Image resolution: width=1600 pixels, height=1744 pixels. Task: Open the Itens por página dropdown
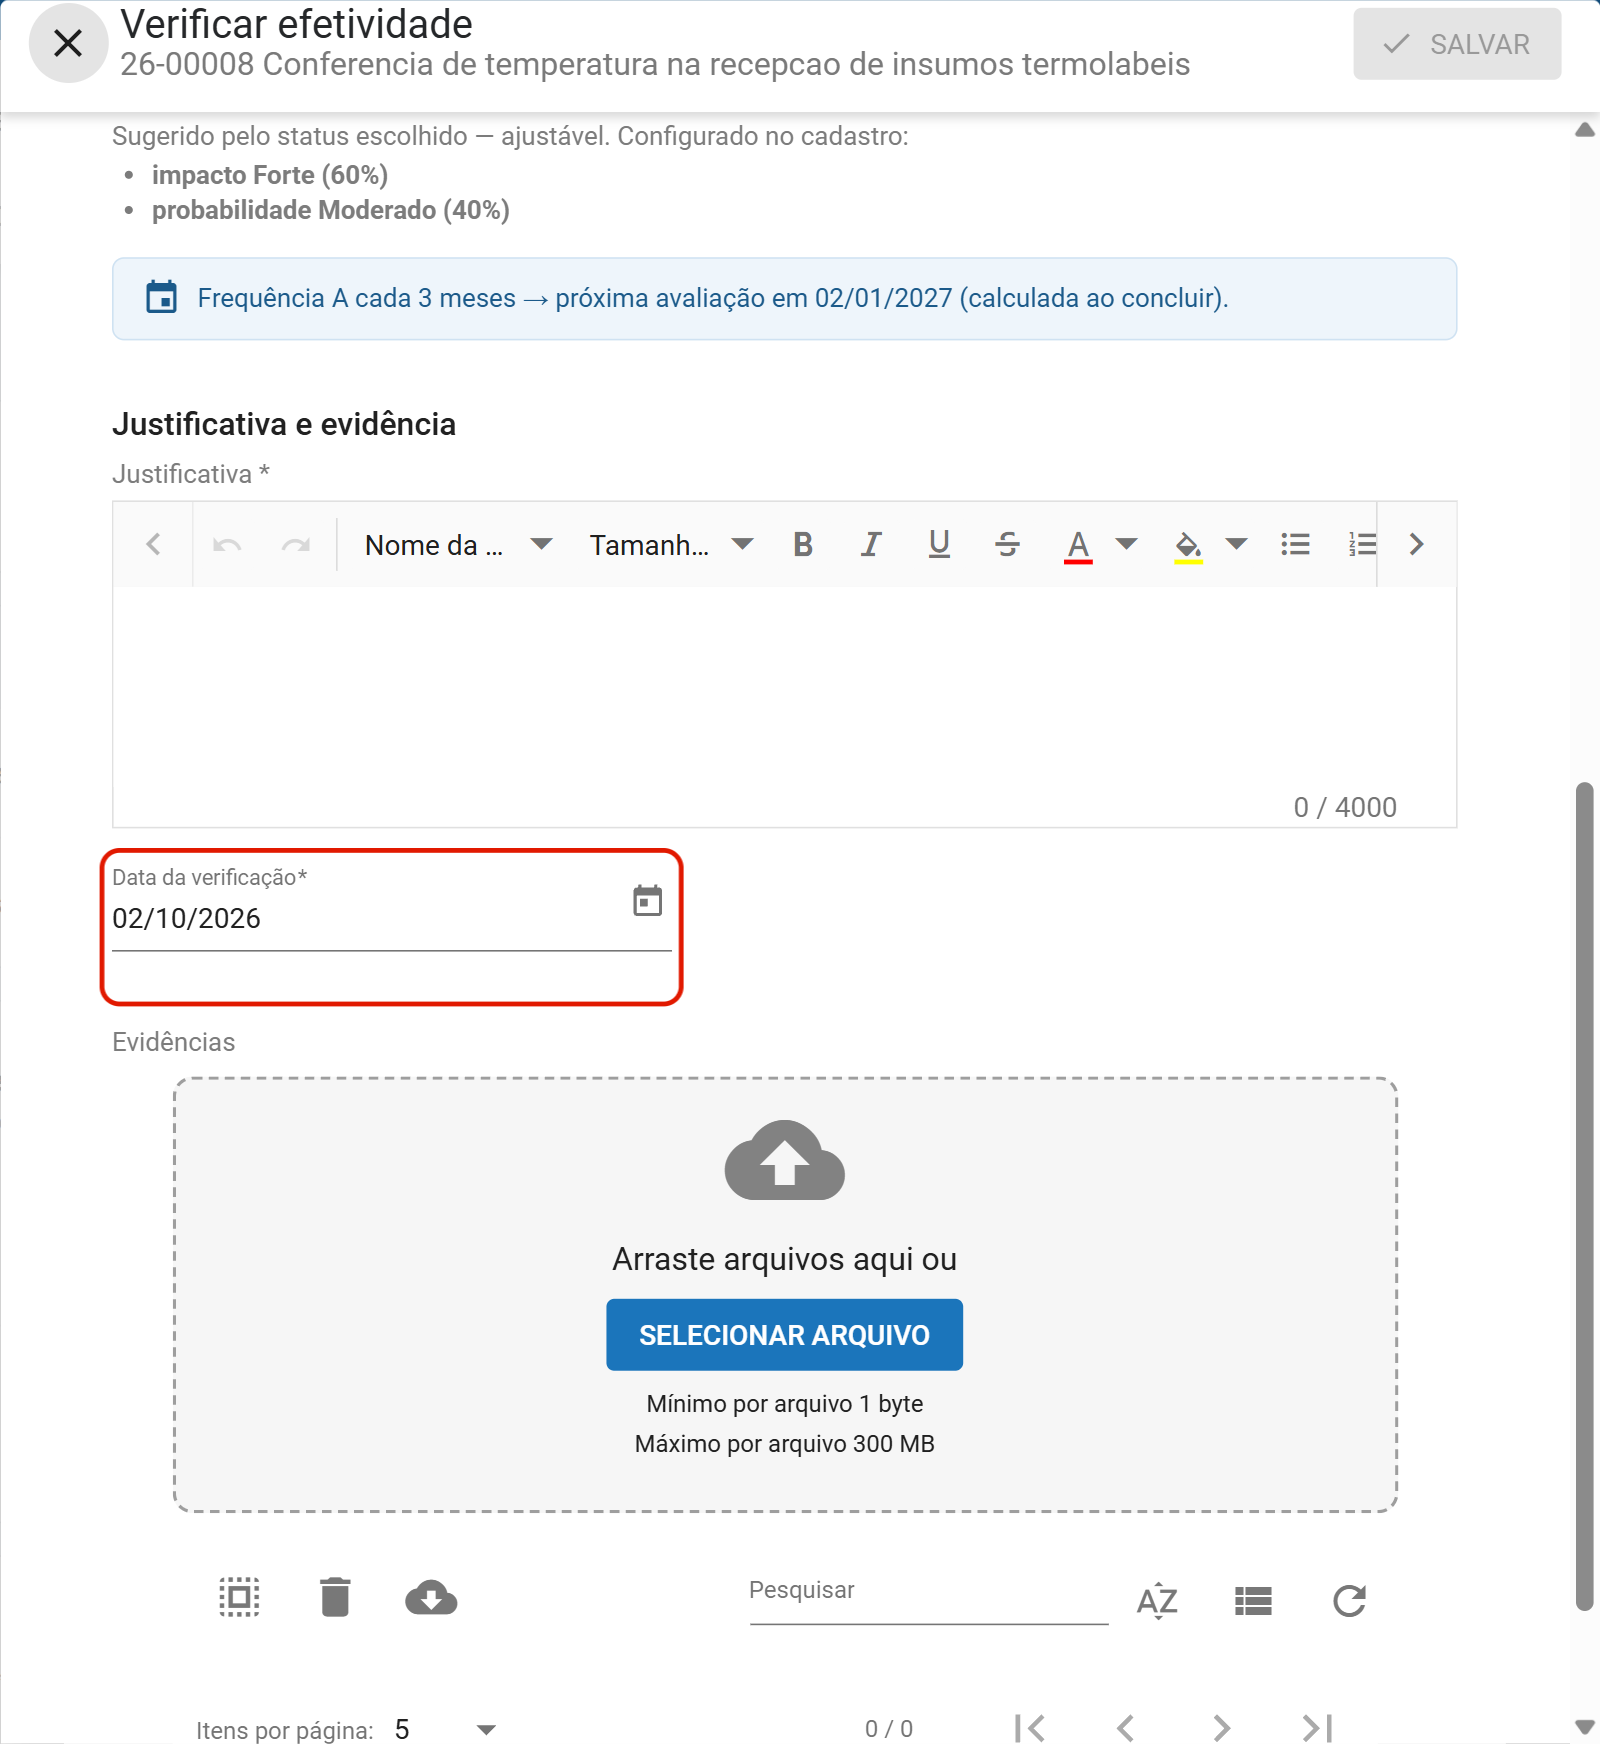click(446, 1729)
